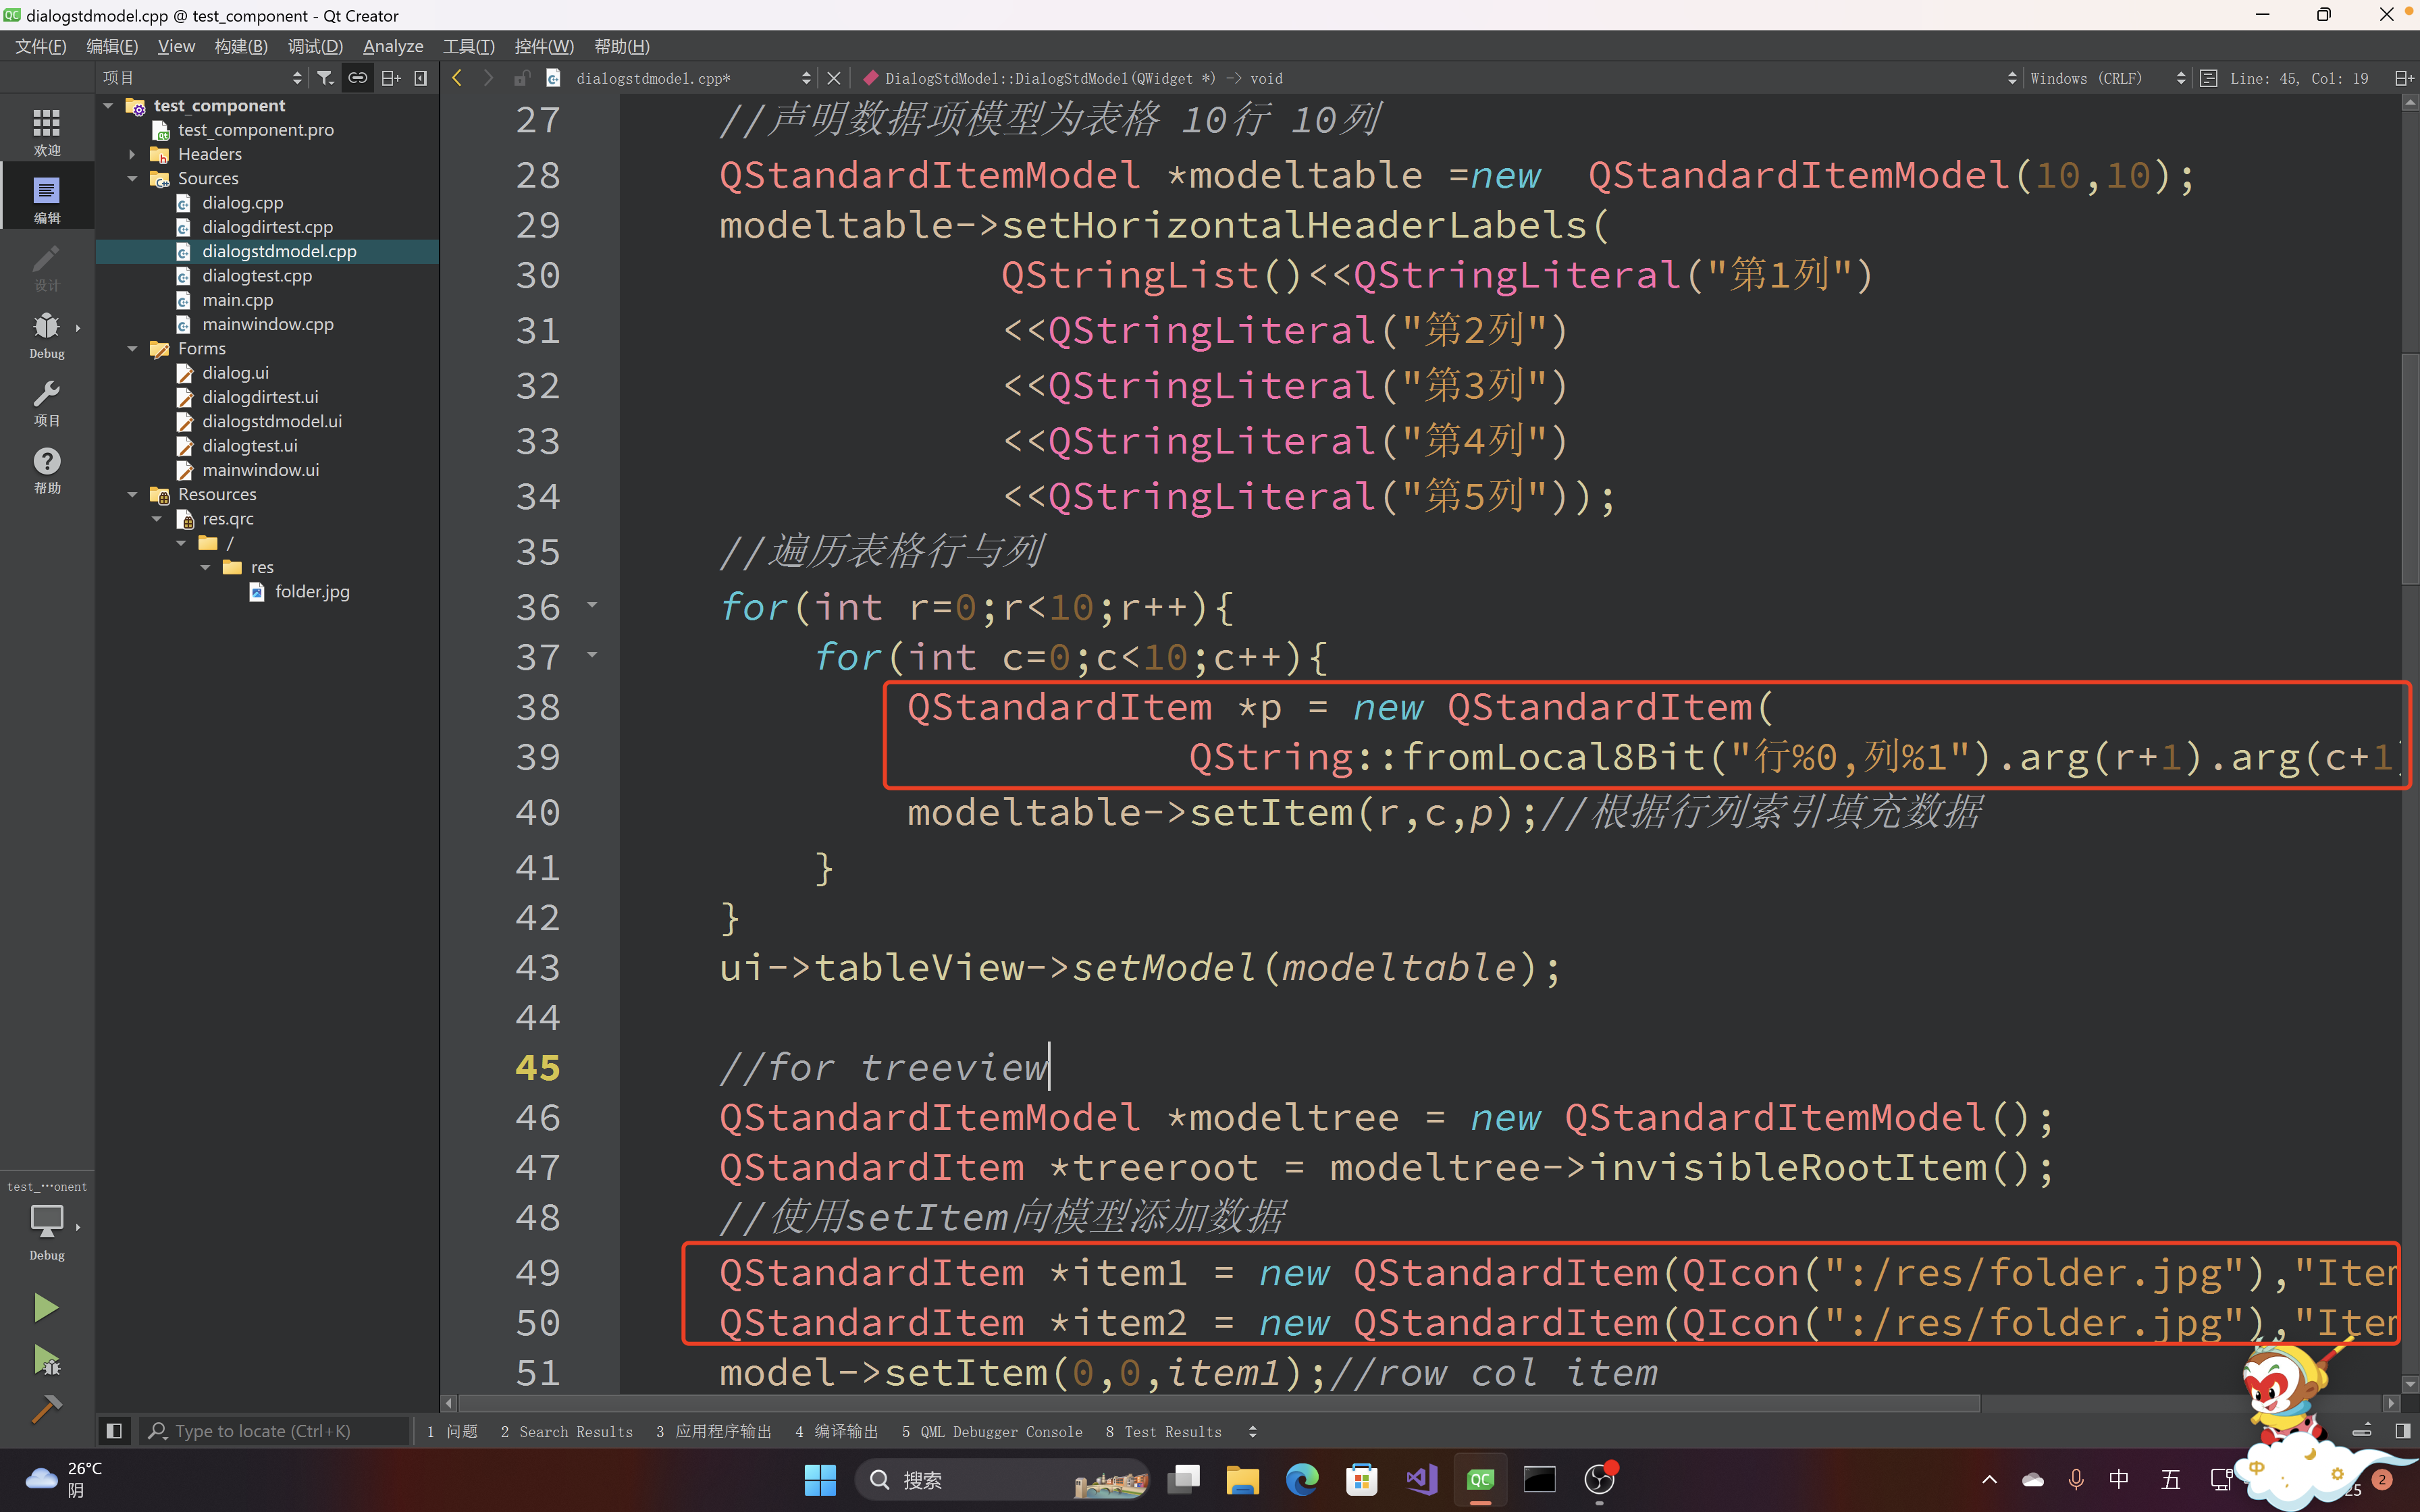
Task: Switch to Debug mode in sidebar
Action: [47, 334]
